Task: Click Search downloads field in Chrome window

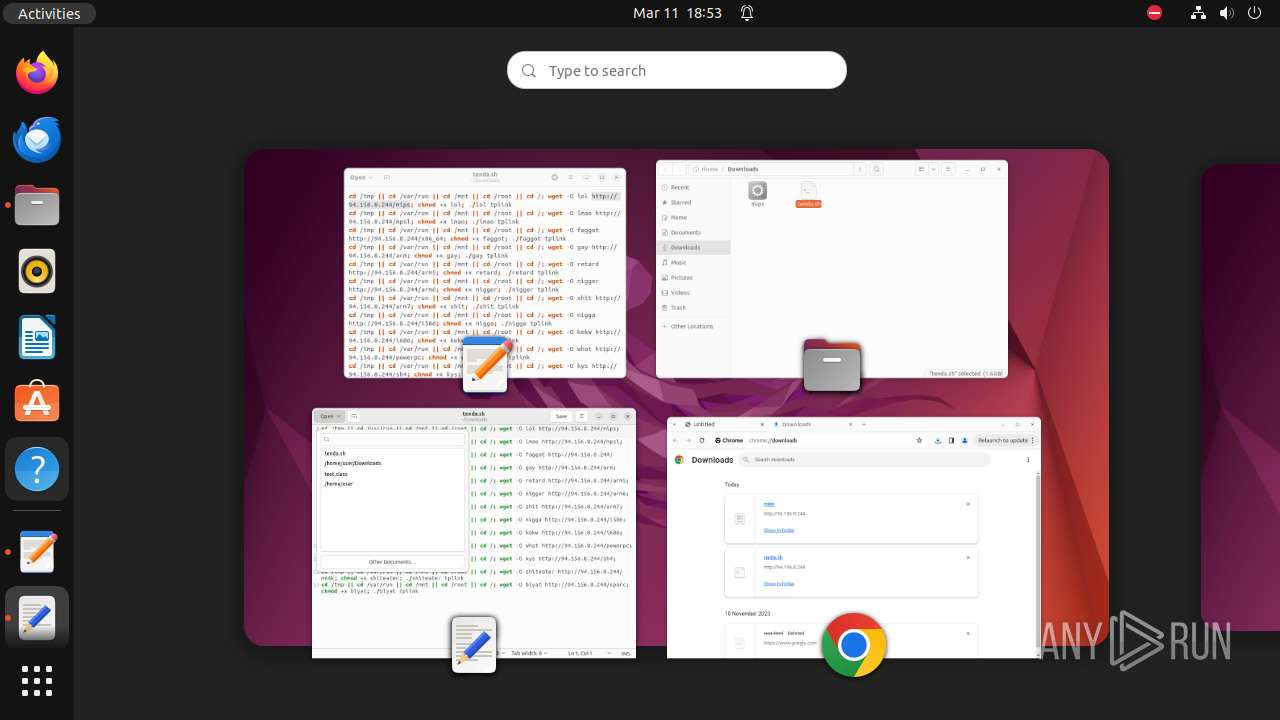Action: 866,460
